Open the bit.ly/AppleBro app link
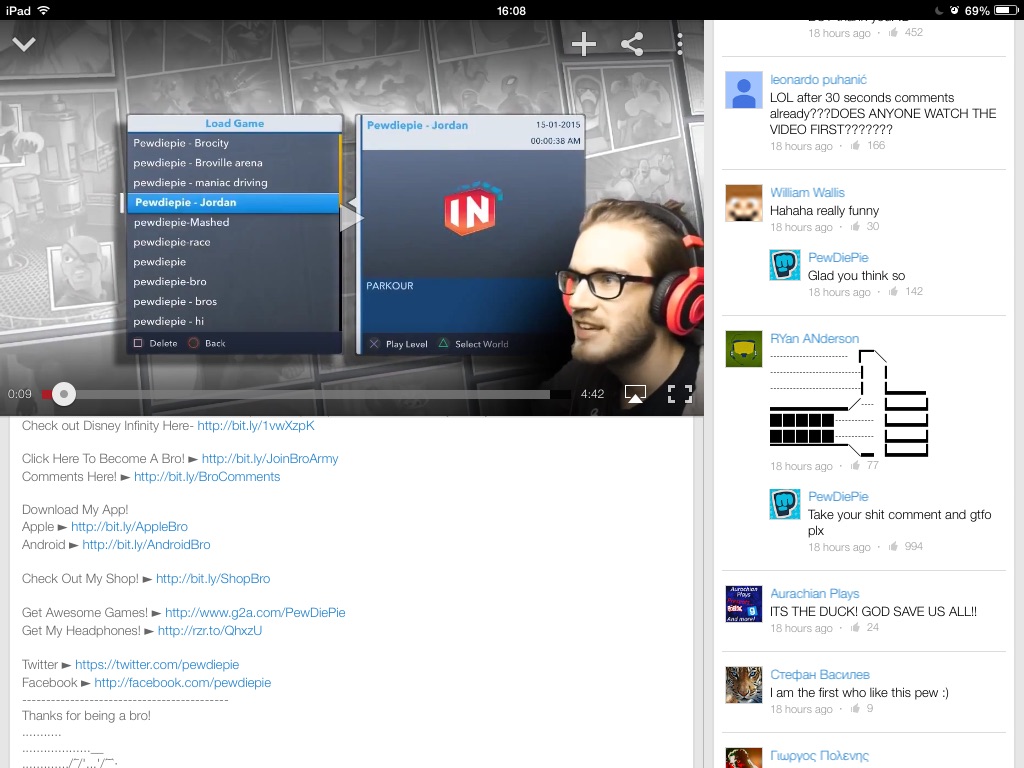 click(x=129, y=527)
